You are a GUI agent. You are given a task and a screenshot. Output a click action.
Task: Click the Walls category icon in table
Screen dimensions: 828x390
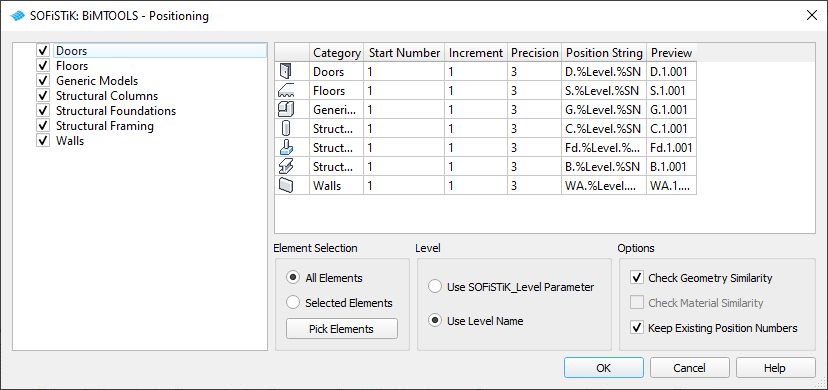pyautogui.click(x=285, y=185)
